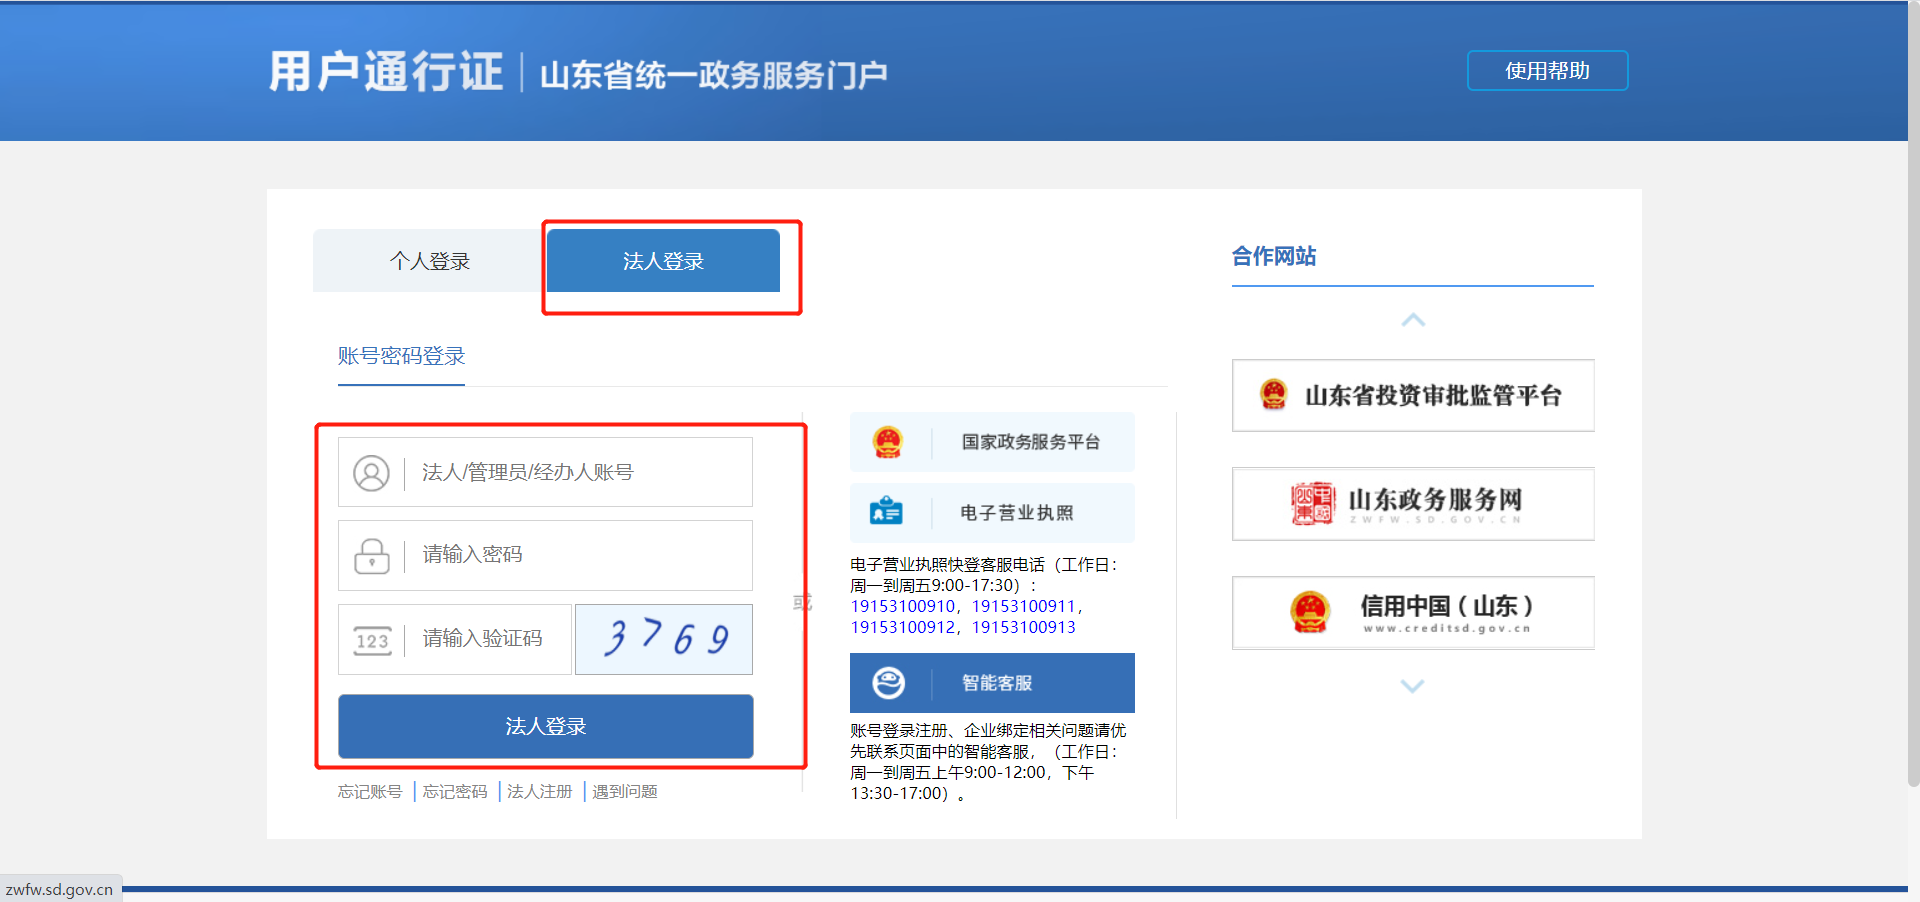This screenshot has width=1920, height=902.
Task: Click the 忘记密码 link
Action: pos(455,792)
